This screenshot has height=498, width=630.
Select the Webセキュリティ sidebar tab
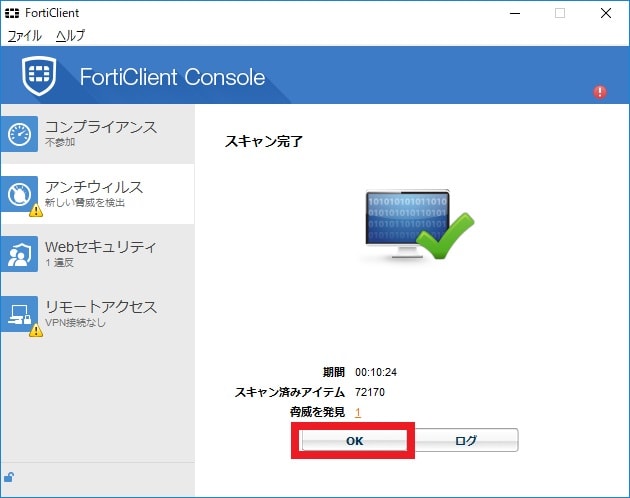(x=98, y=254)
